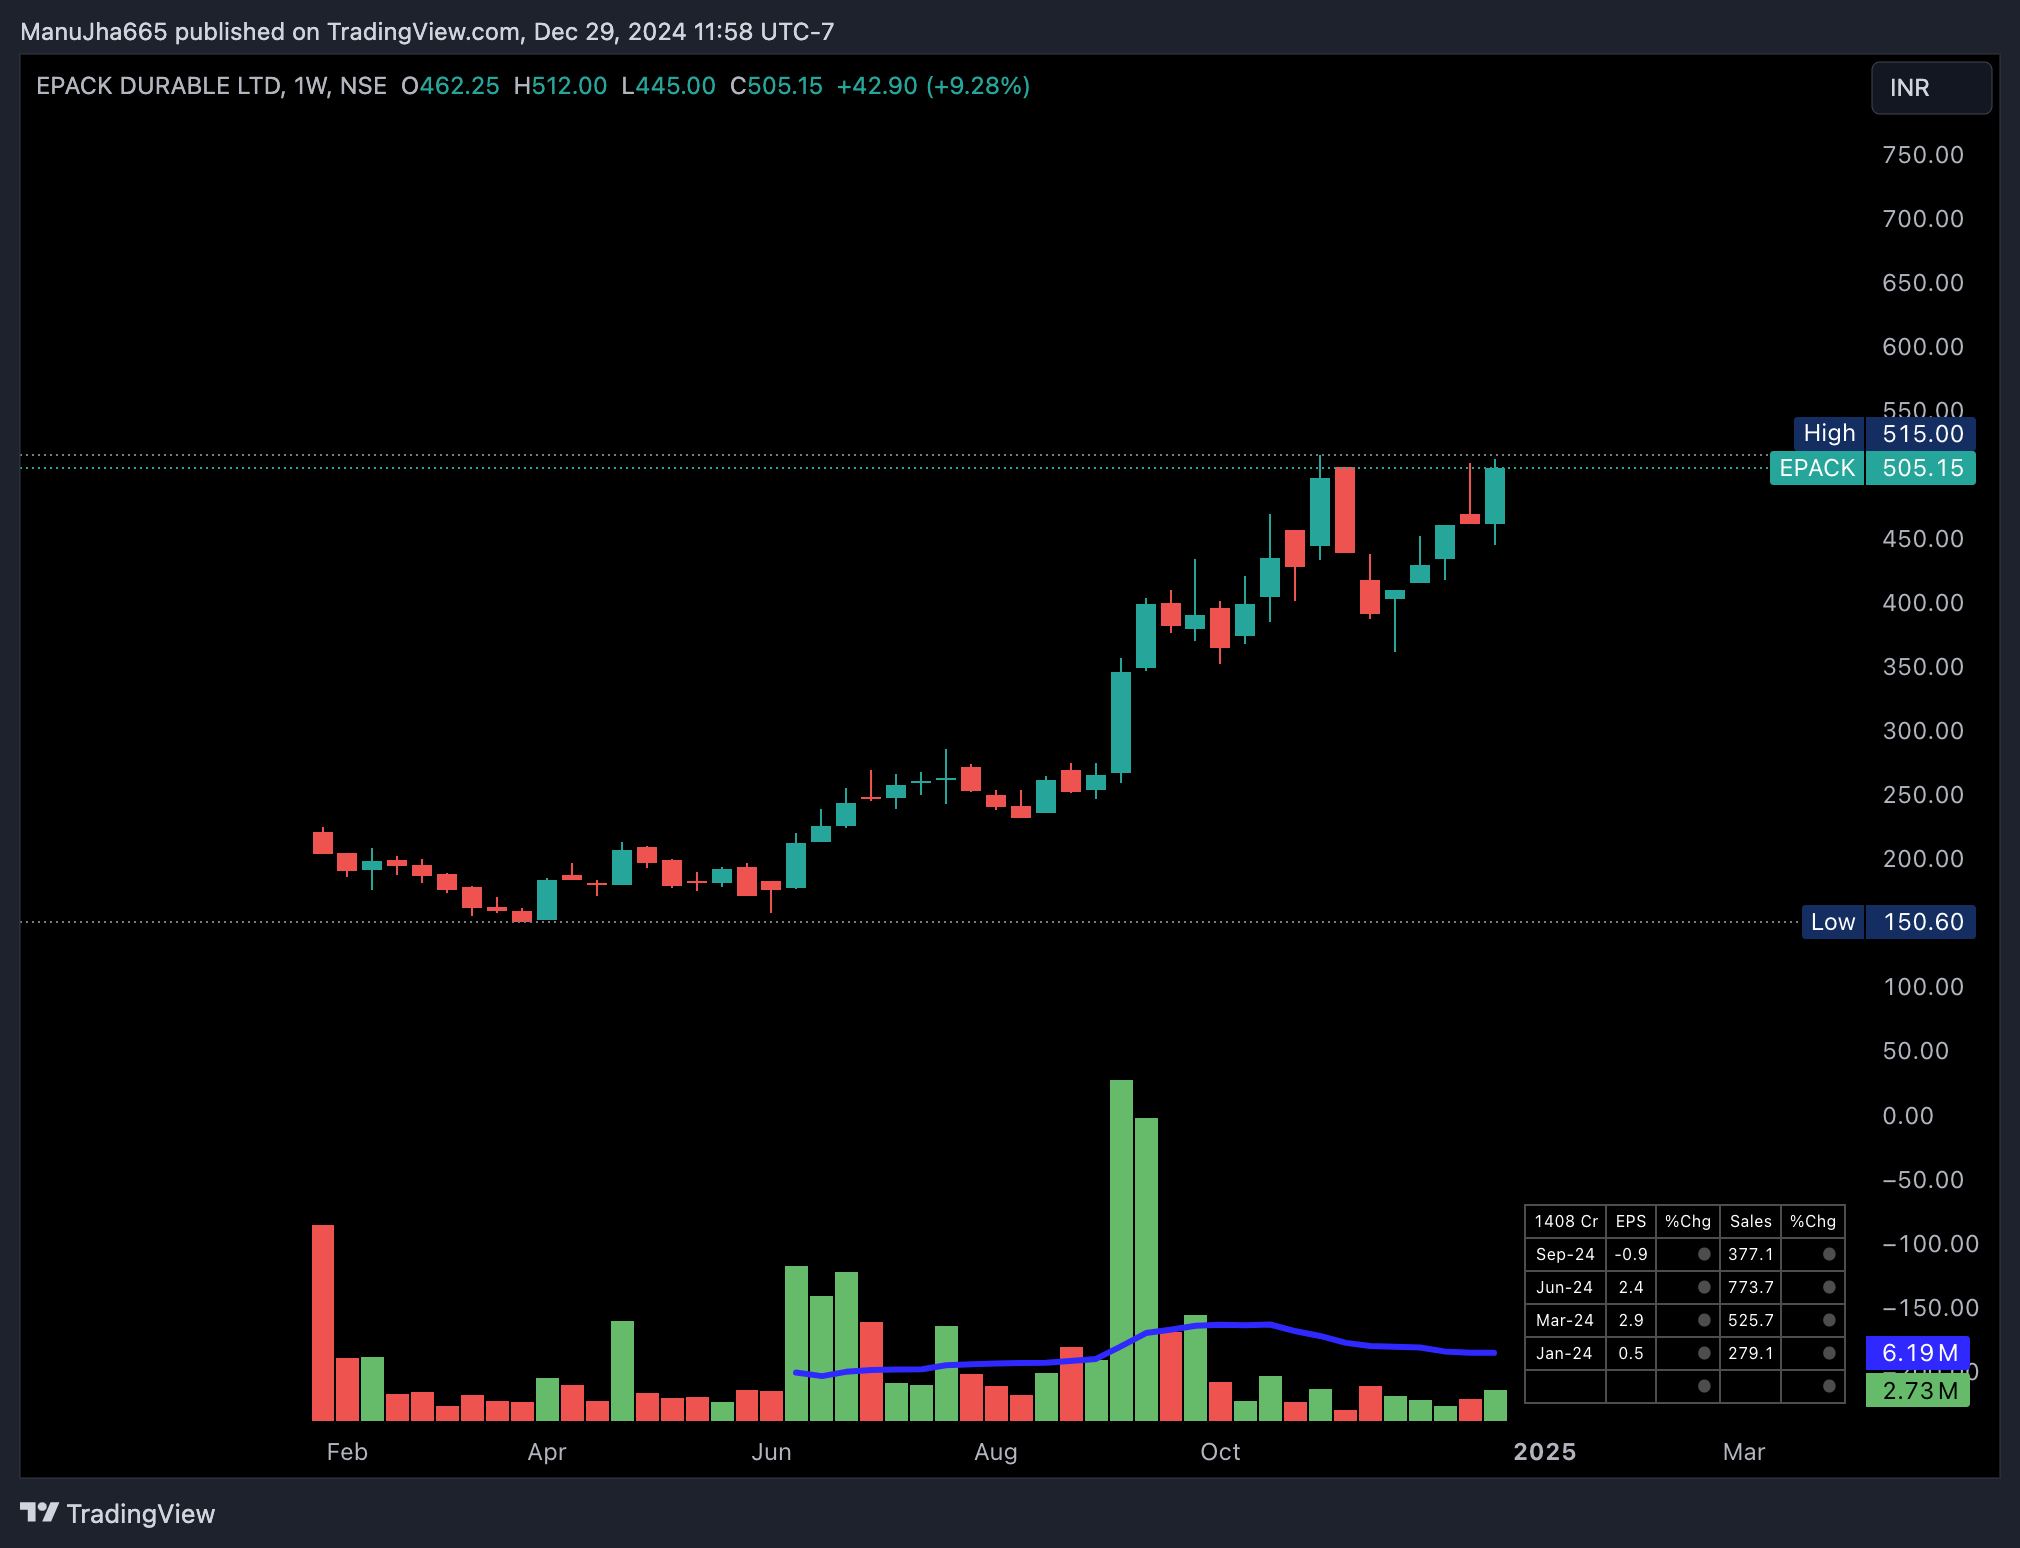Viewport: 2020px width, 1548px height.
Task: Click the H512.00 high value
Action: pyautogui.click(x=560, y=86)
